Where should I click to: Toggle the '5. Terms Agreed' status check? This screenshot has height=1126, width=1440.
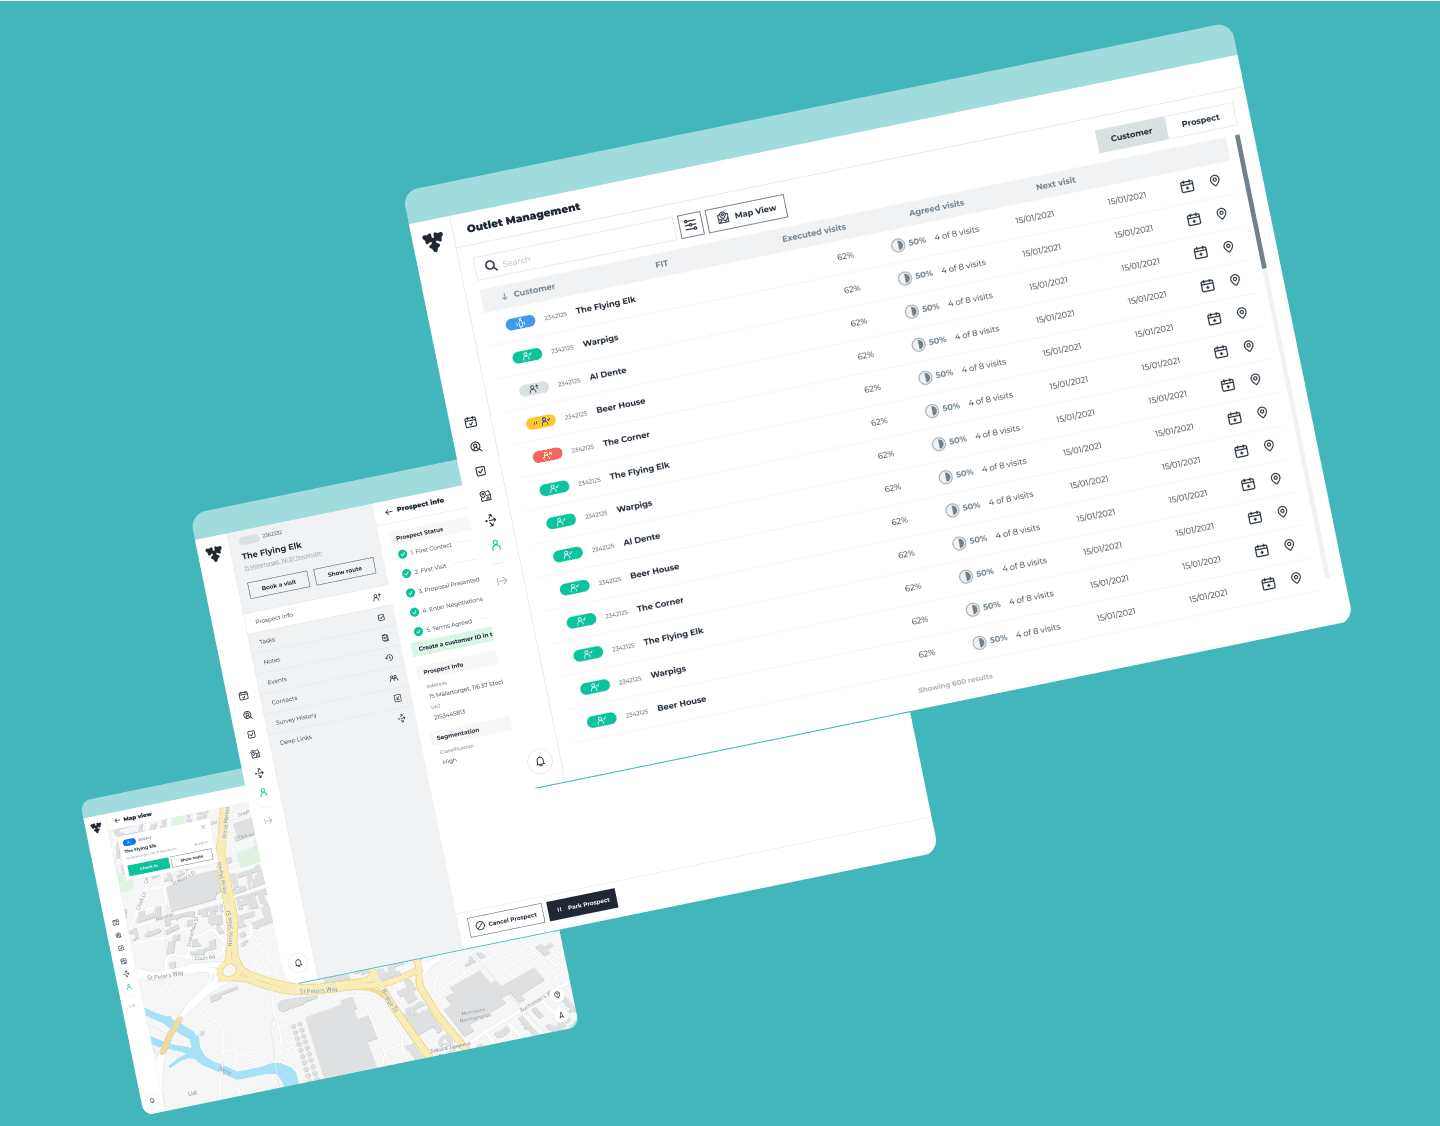[x=418, y=631]
